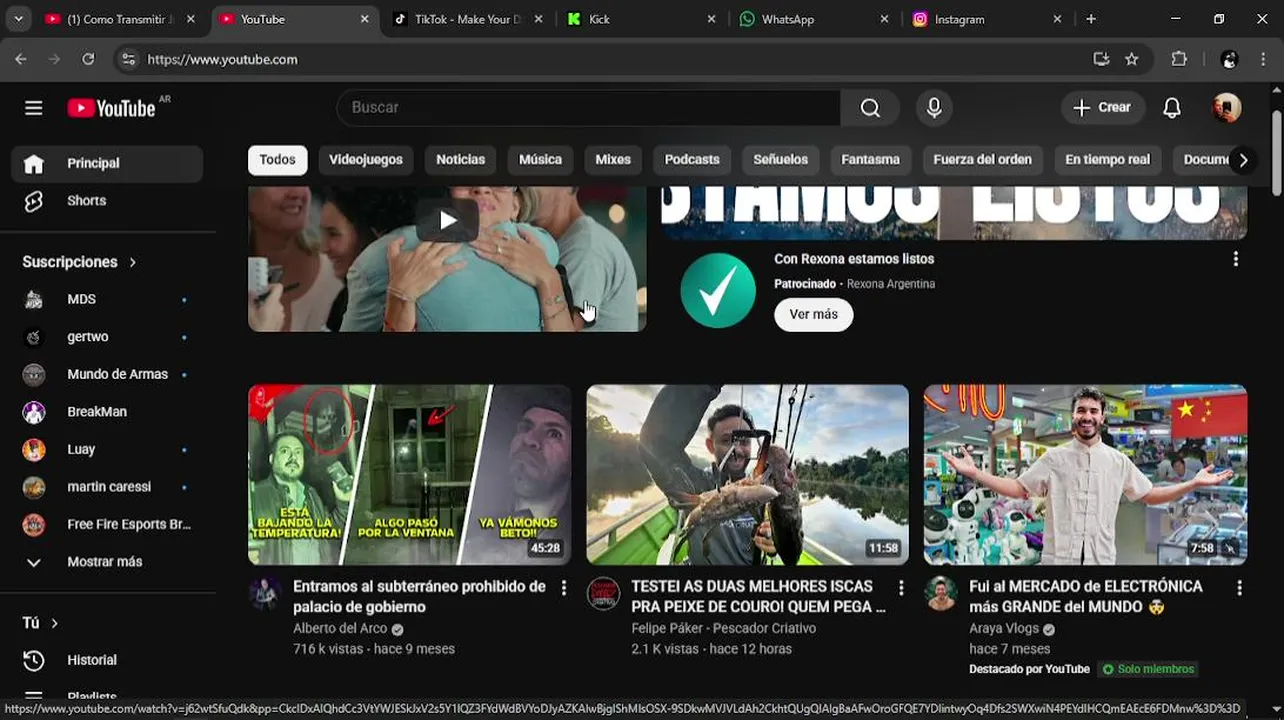Go to Principal in sidebar

pos(108,164)
